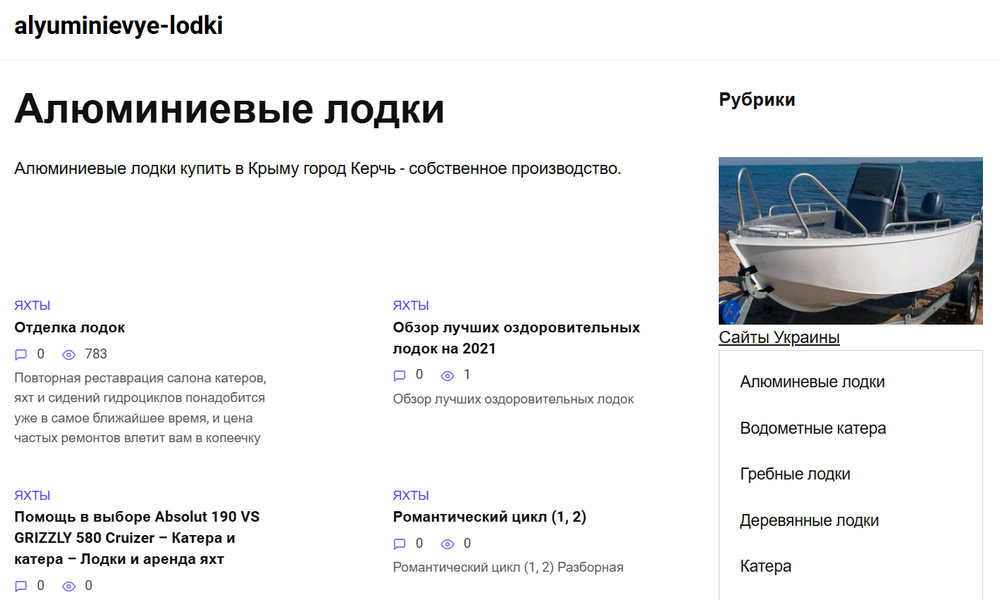This screenshot has height=600, width=1000.
Task: Select Алюминиевые лодки in the rubric list
Action: (x=812, y=381)
